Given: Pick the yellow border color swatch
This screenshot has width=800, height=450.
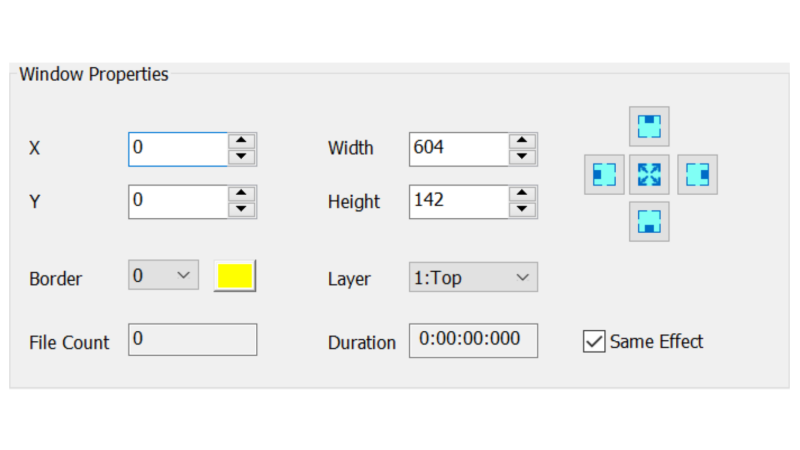Looking at the screenshot, I should coord(235,276).
